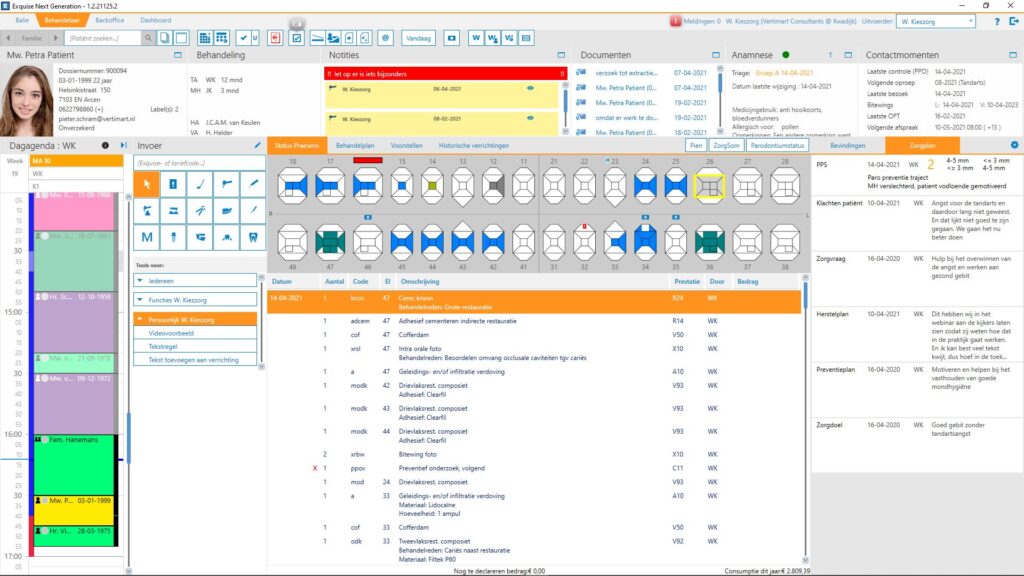Click the Exquise- of tariefcode input field
The image size is (1024, 576).
199,163
